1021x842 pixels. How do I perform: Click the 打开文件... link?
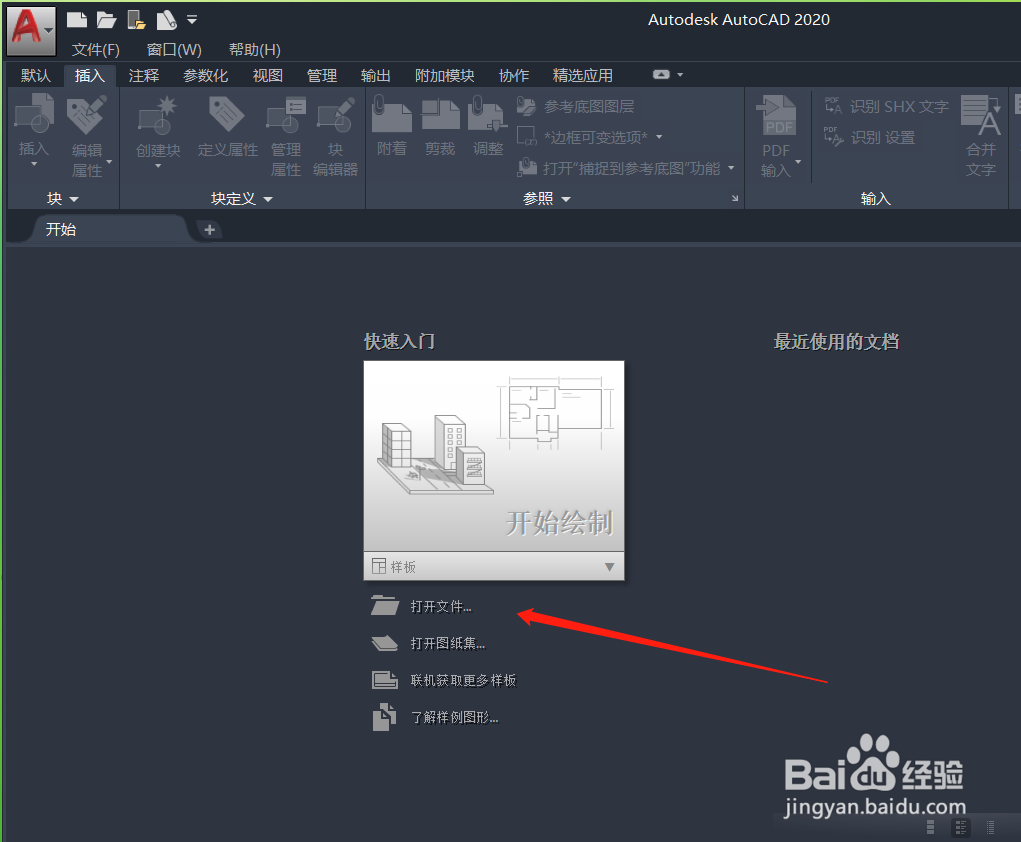pos(441,607)
